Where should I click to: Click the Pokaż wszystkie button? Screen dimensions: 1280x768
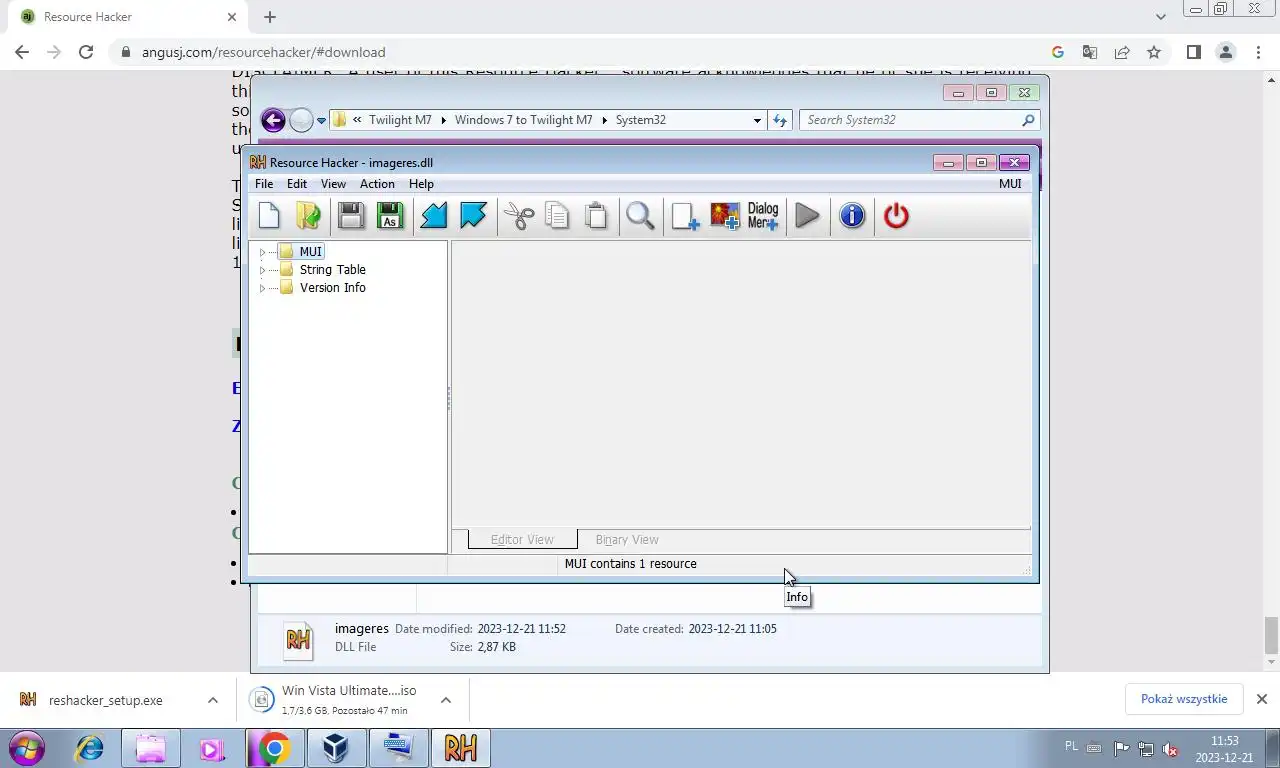1184,699
